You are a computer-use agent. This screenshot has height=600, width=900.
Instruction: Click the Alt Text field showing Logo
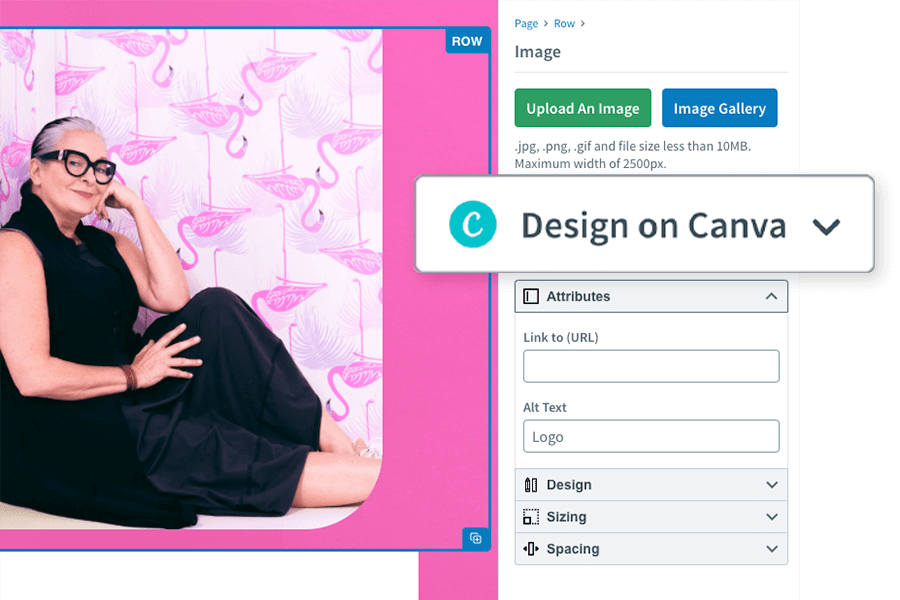tap(650, 436)
